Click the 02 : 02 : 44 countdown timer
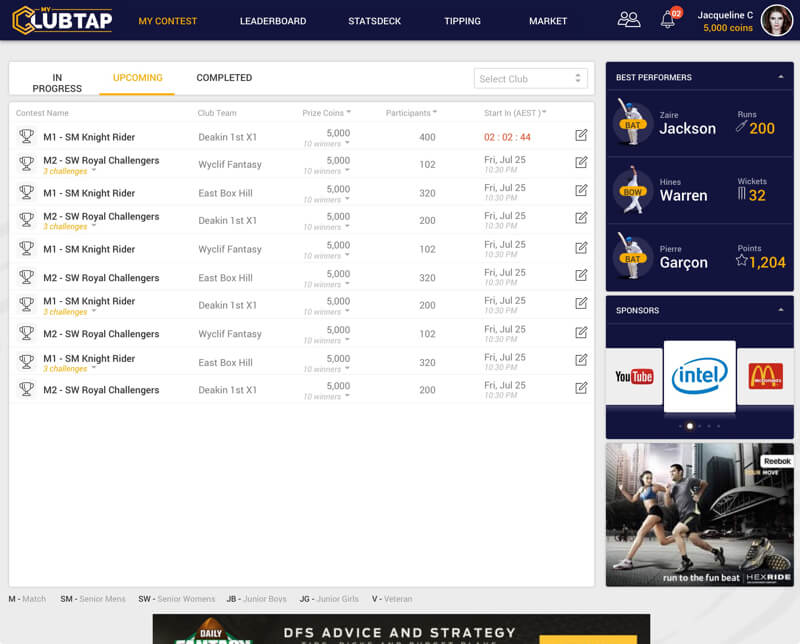The width and height of the screenshot is (800, 644). pos(507,137)
